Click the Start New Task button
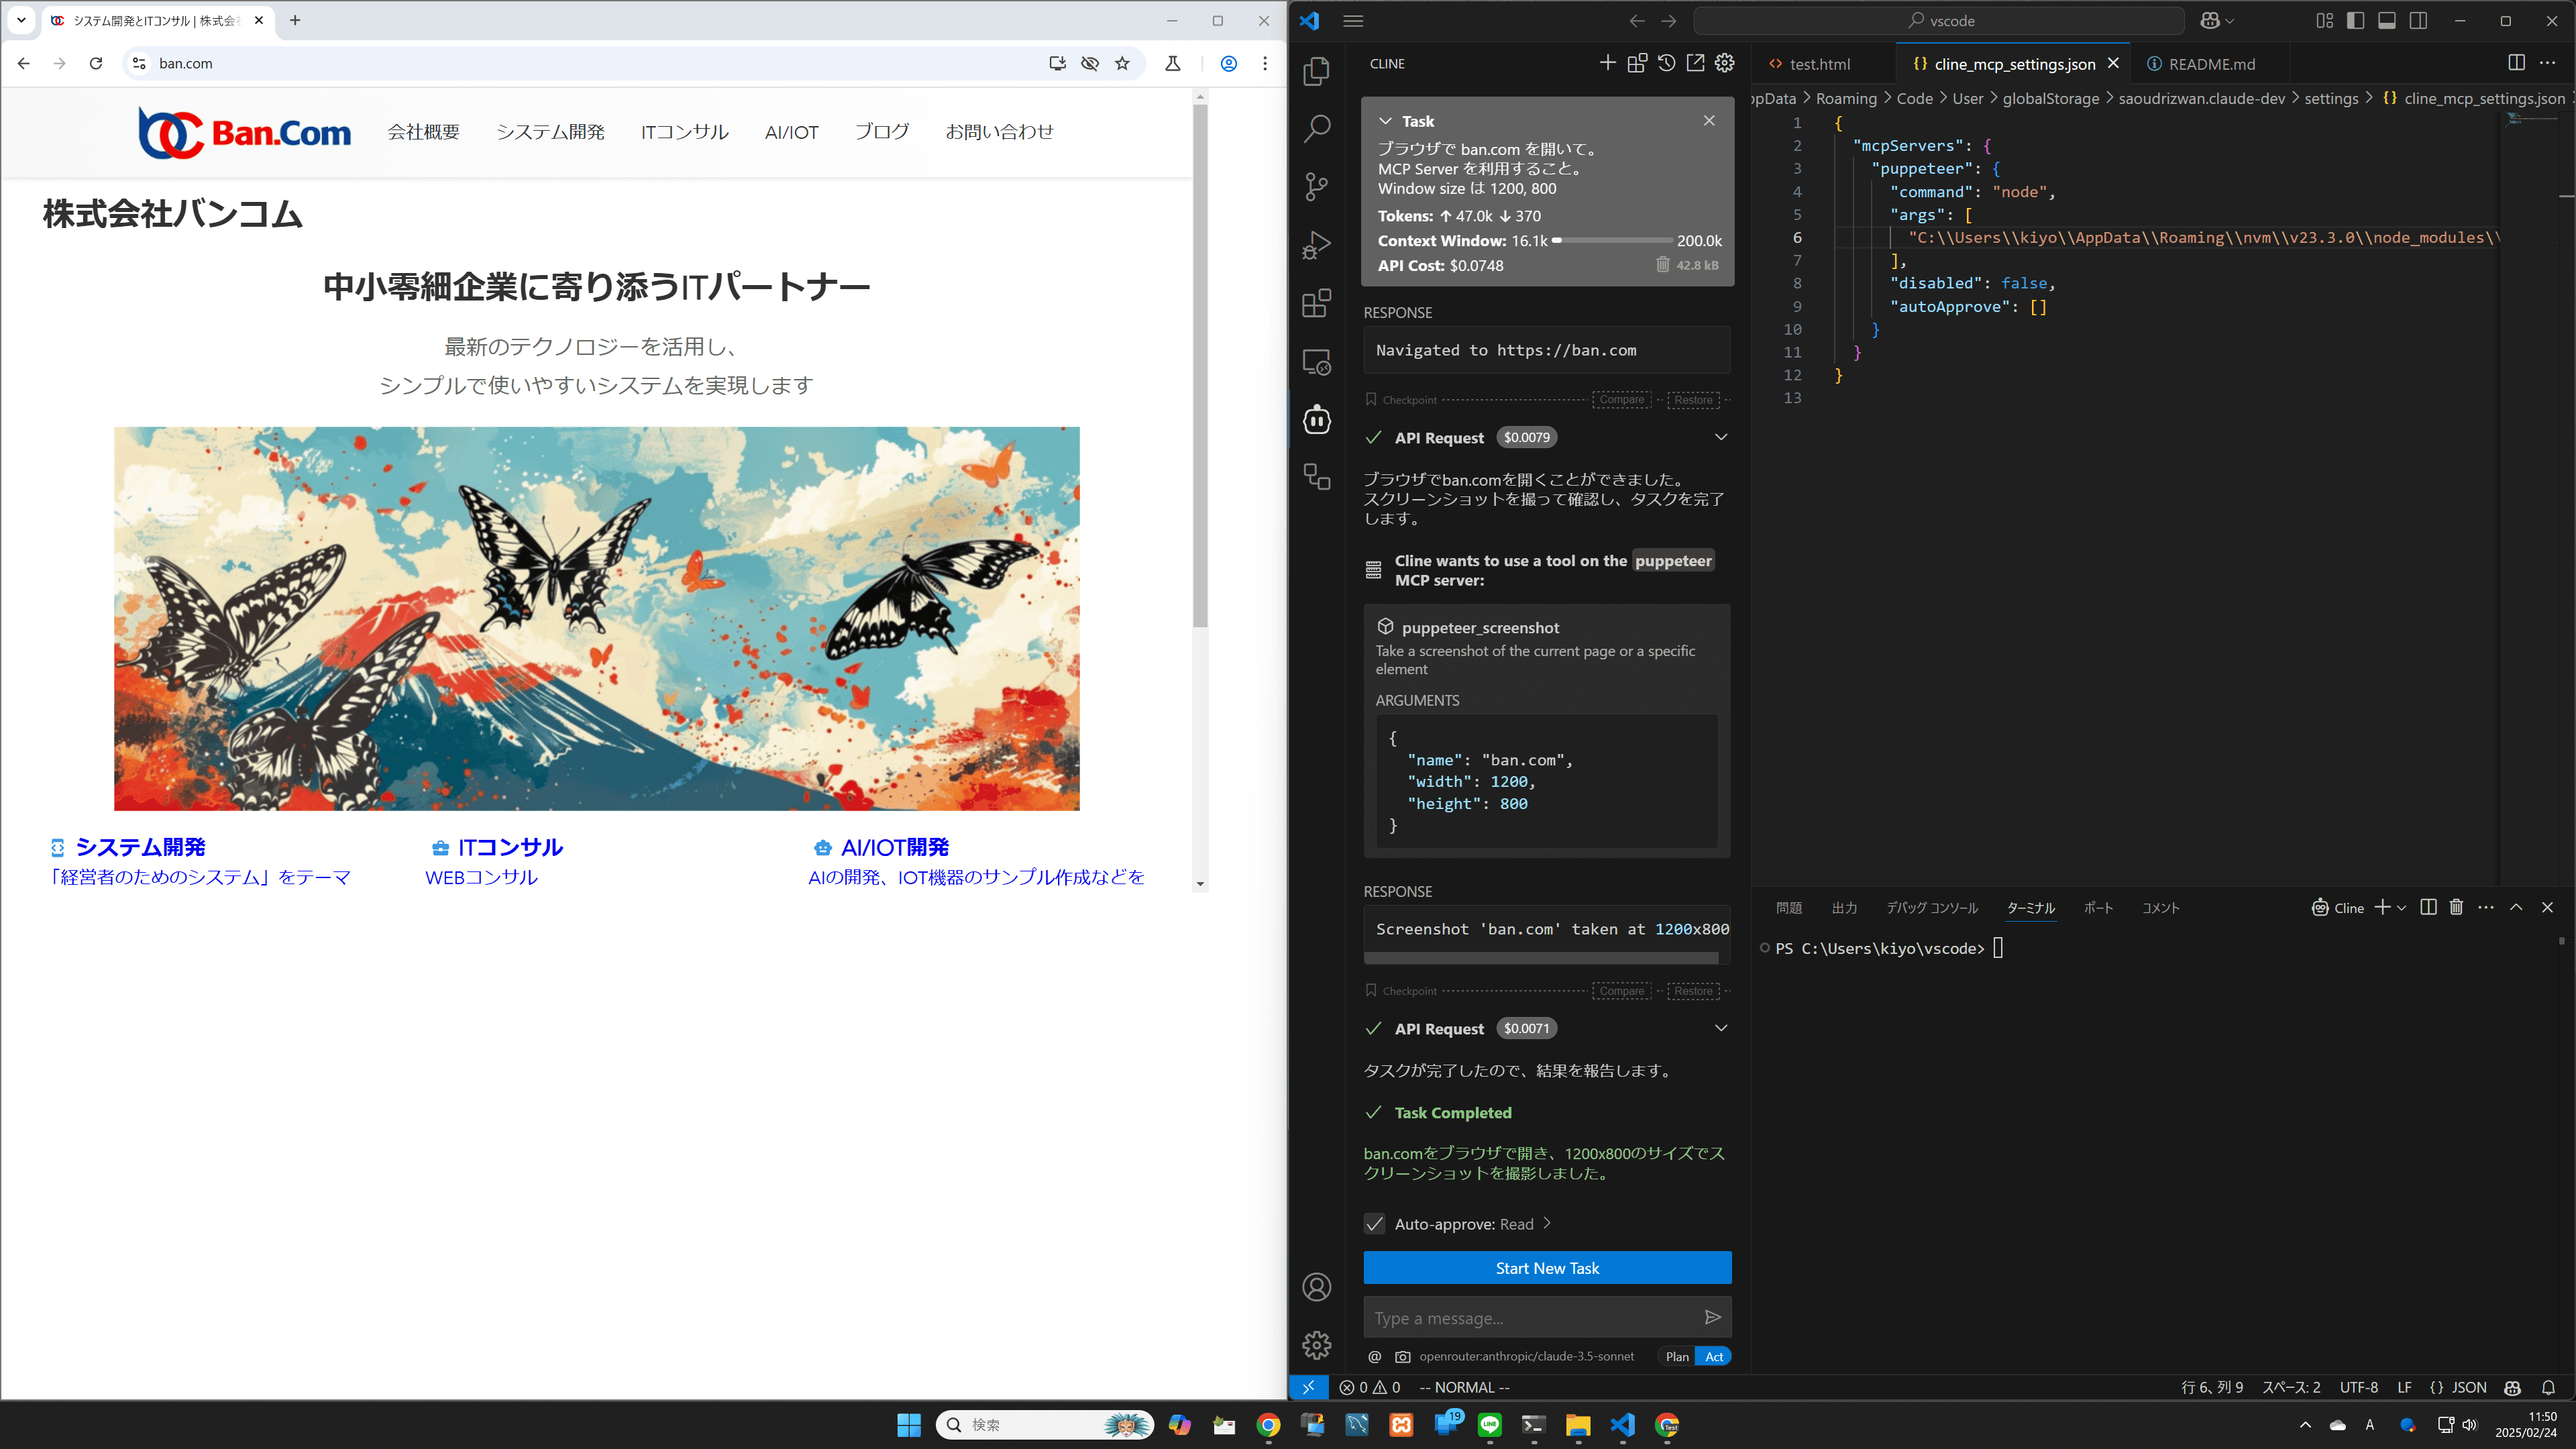The image size is (2576, 1449). (1547, 1268)
